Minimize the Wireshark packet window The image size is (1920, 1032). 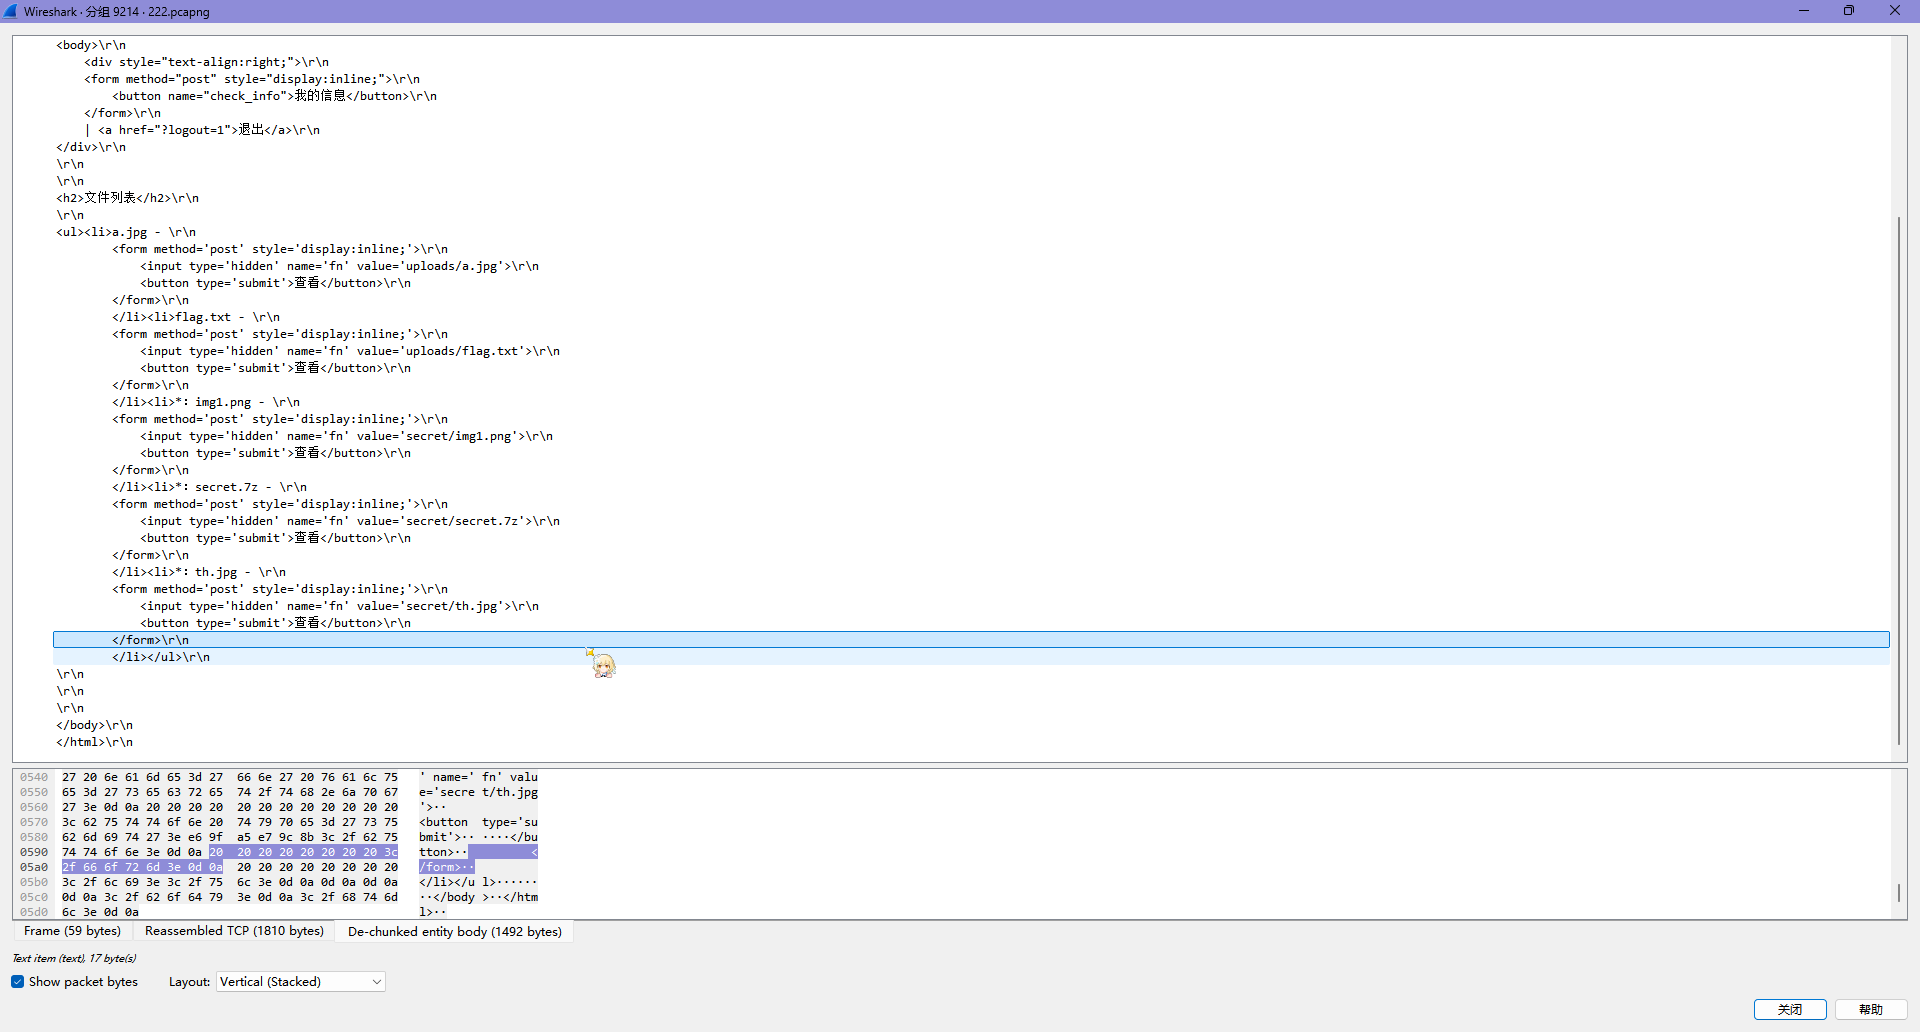tap(1803, 11)
